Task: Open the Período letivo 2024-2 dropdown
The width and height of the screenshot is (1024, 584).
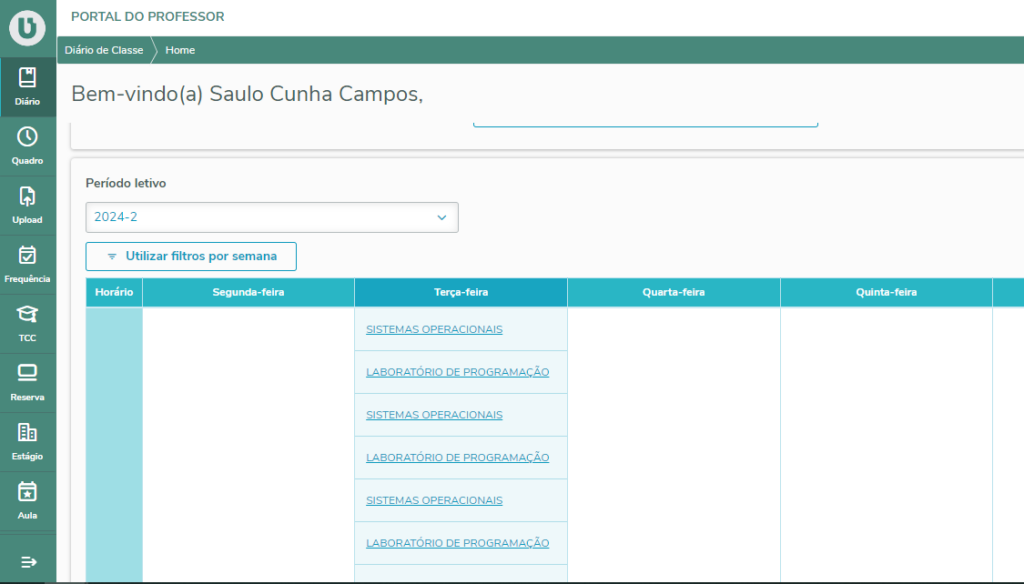Action: 271,217
